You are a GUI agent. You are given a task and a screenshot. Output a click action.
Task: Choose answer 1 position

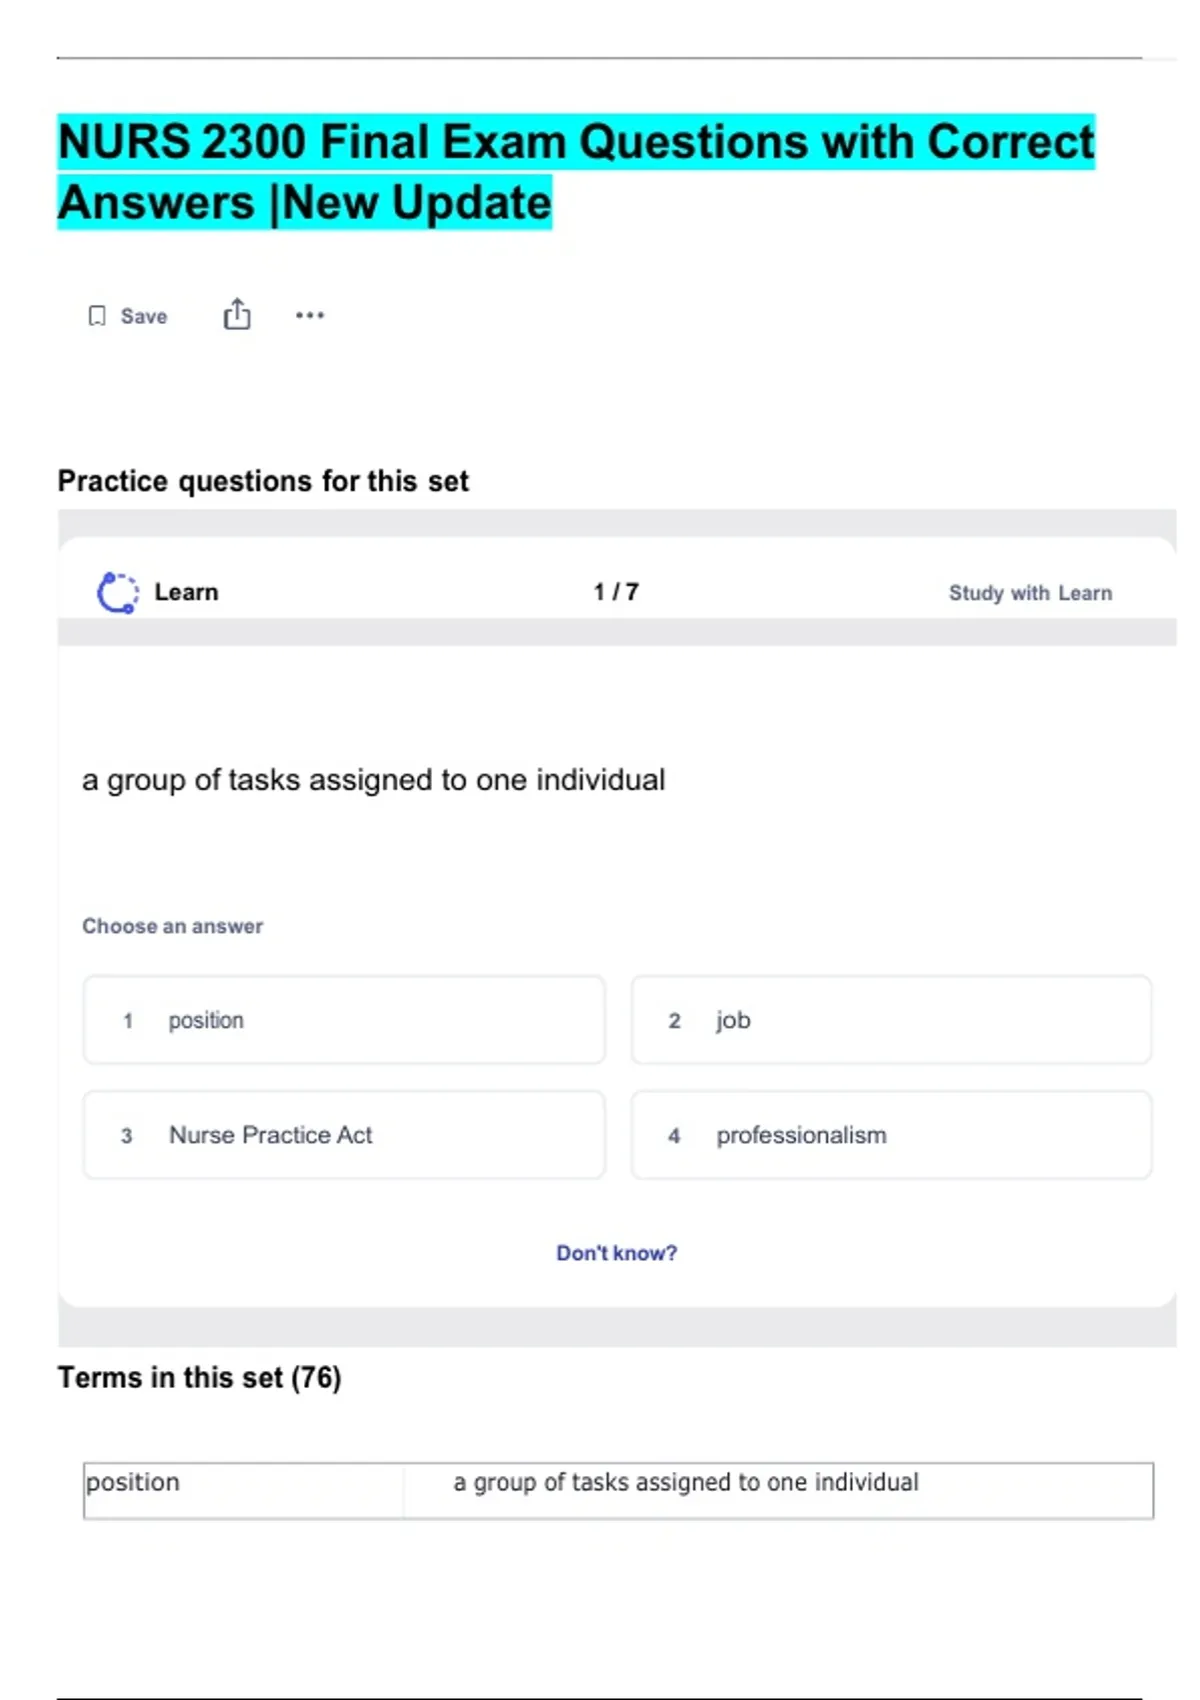click(x=344, y=1020)
